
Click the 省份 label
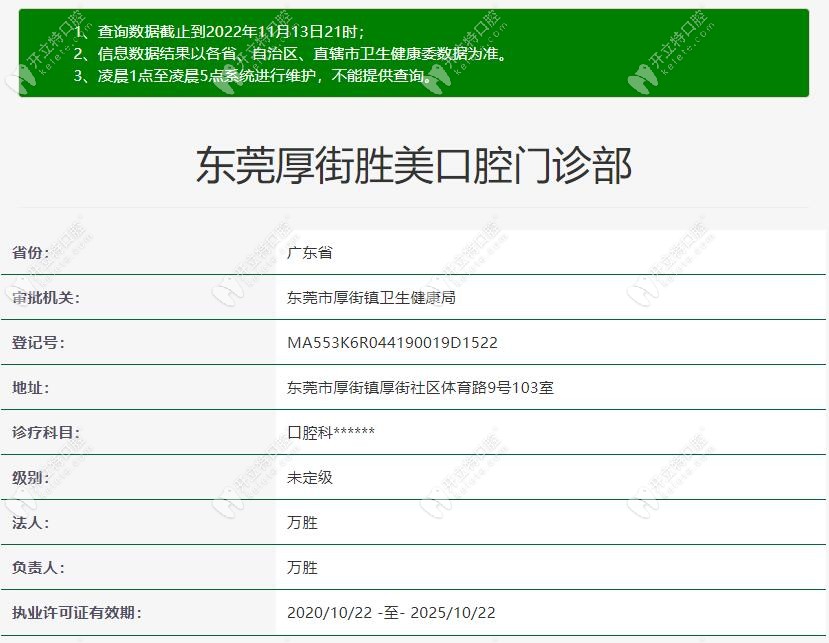pyautogui.click(x=31, y=252)
